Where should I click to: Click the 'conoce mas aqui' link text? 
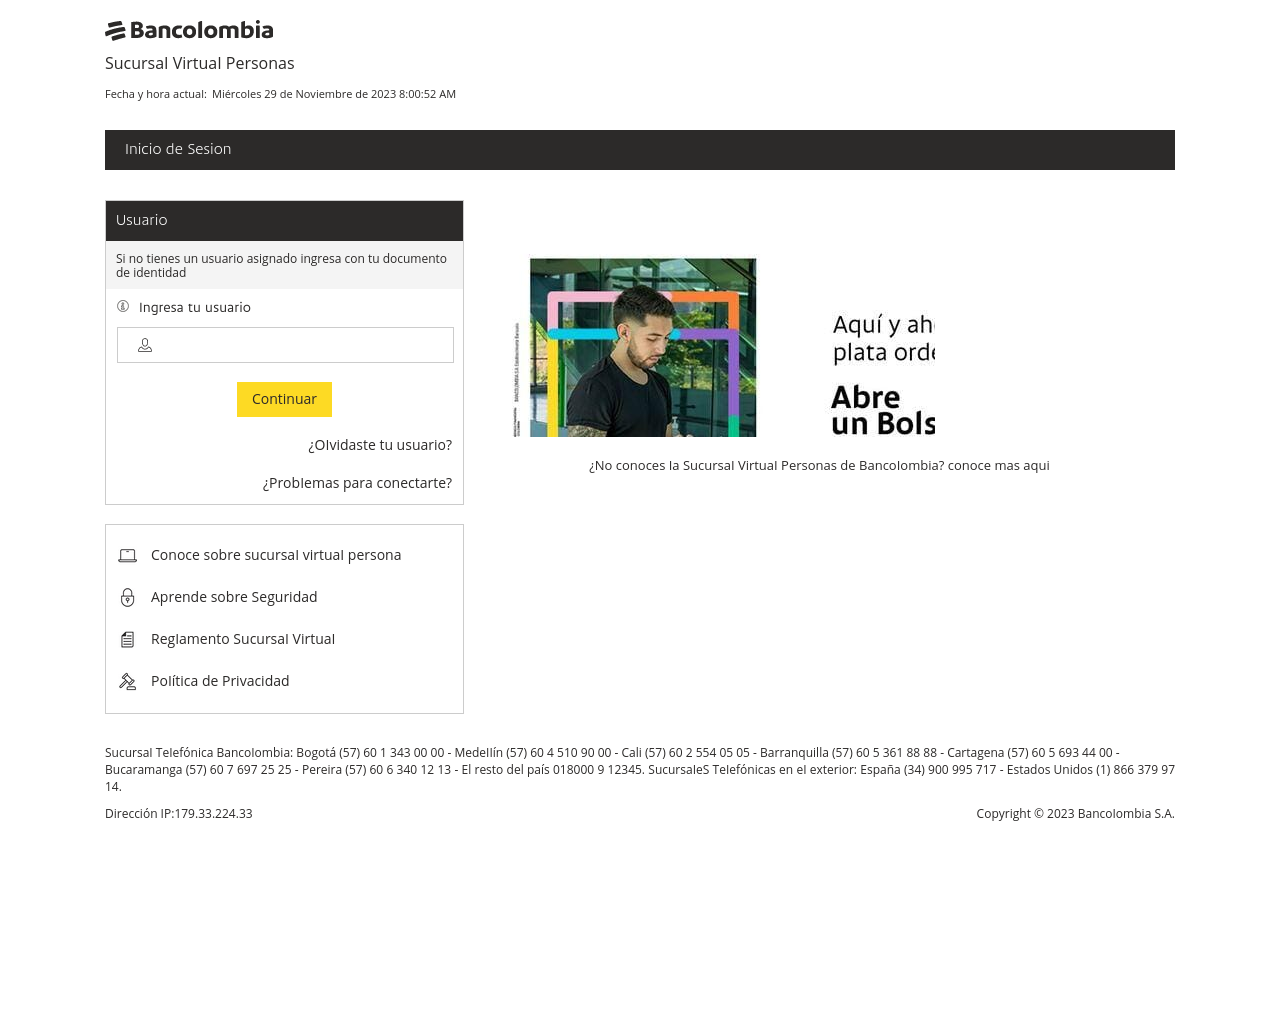(x=998, y=465)
